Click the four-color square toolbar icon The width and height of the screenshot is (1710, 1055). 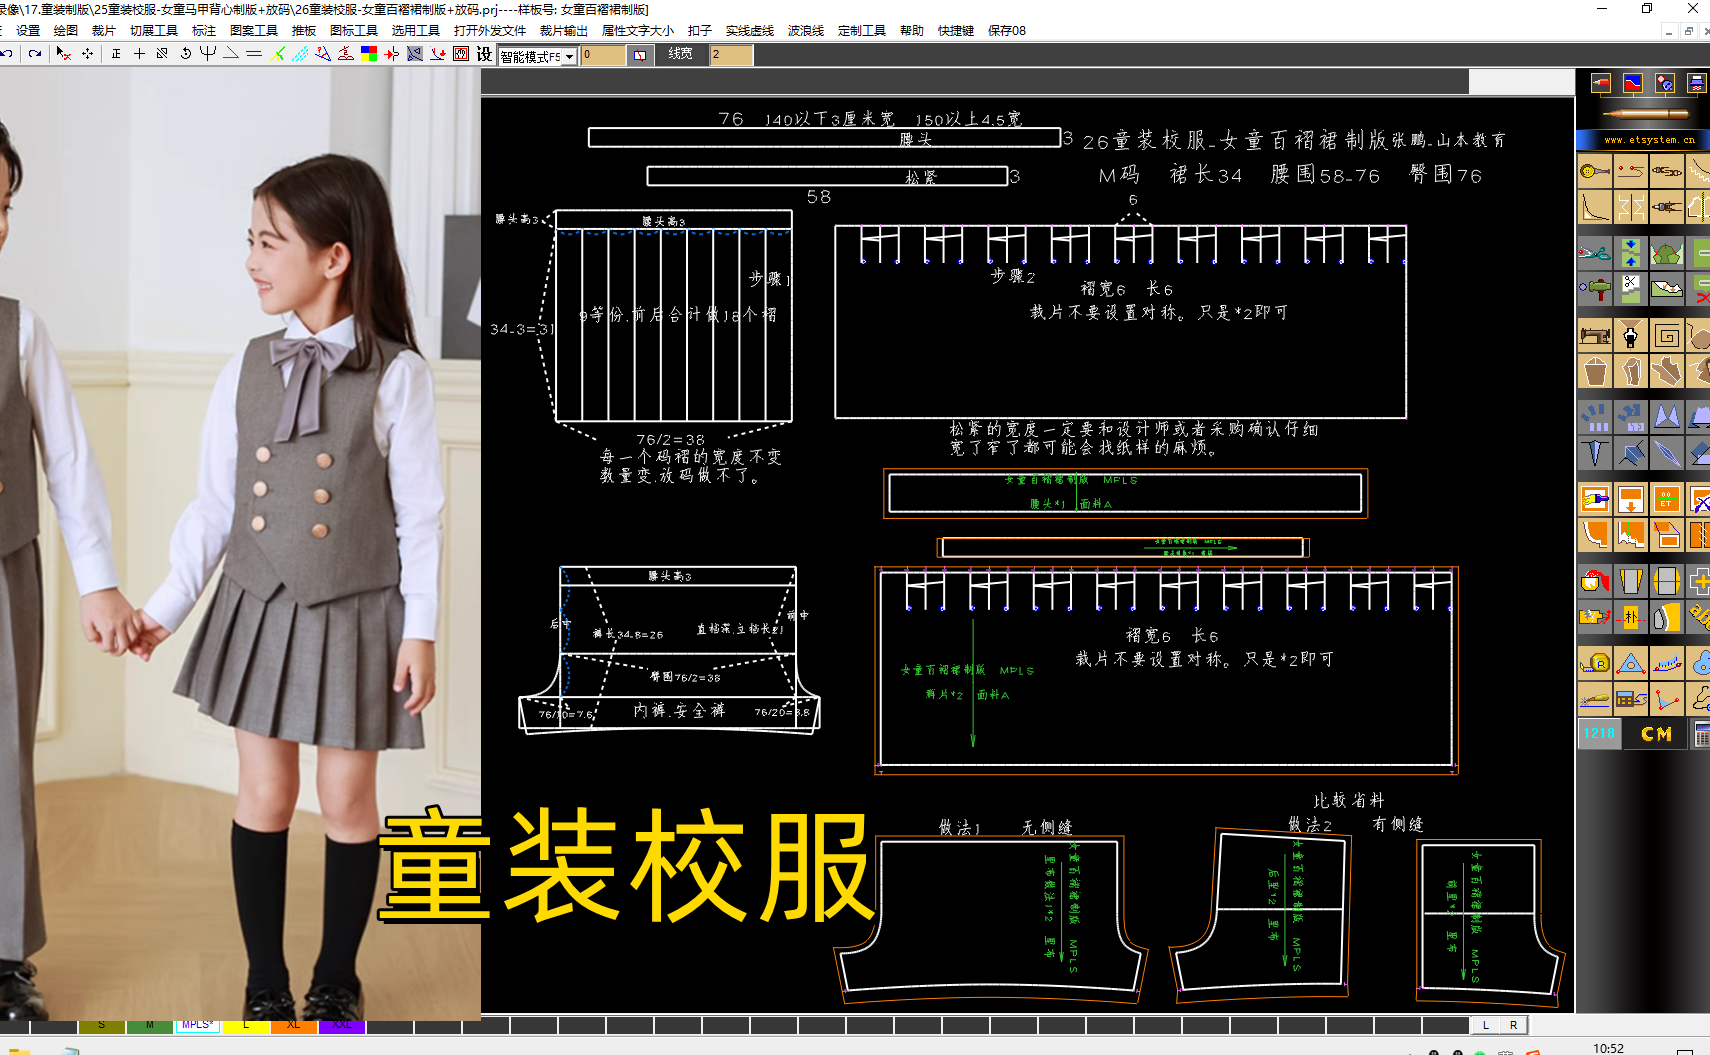click(x=369, y=54)
